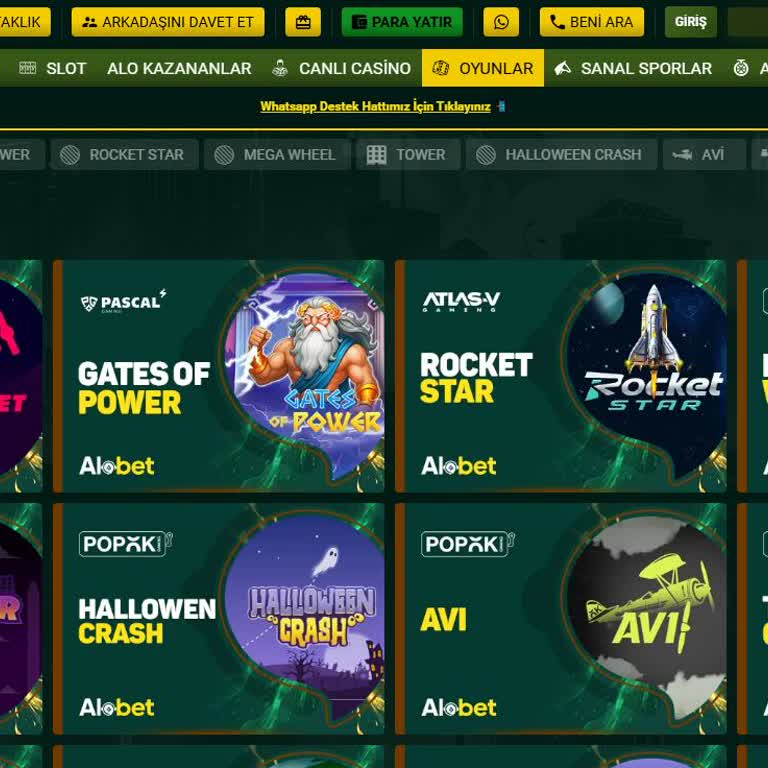Screen dimensions: 768x768
Task: Click the BENİ ARA call button
Action: (592, 22)
